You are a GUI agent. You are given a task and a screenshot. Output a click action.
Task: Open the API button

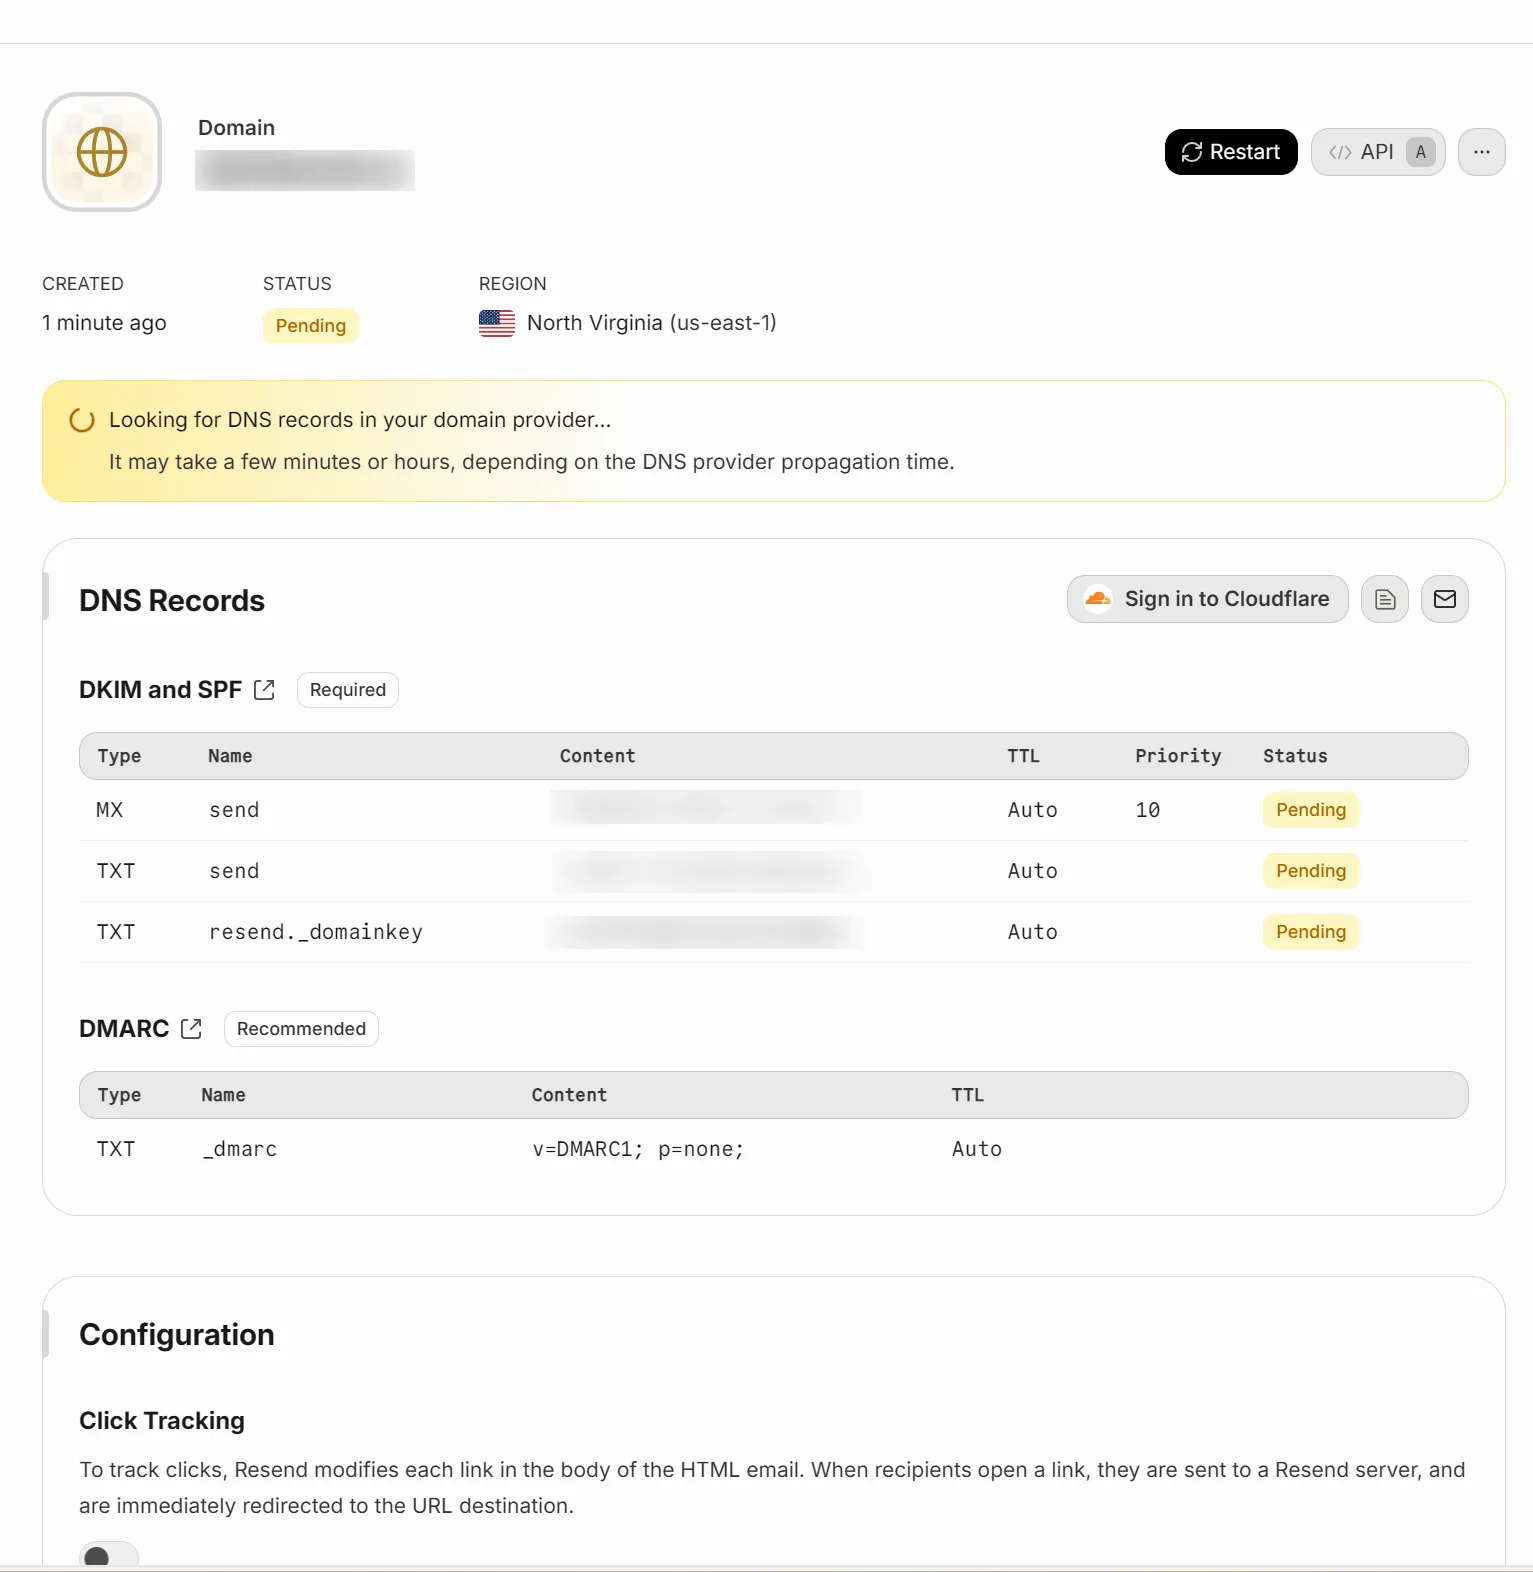coord(1377,152)
